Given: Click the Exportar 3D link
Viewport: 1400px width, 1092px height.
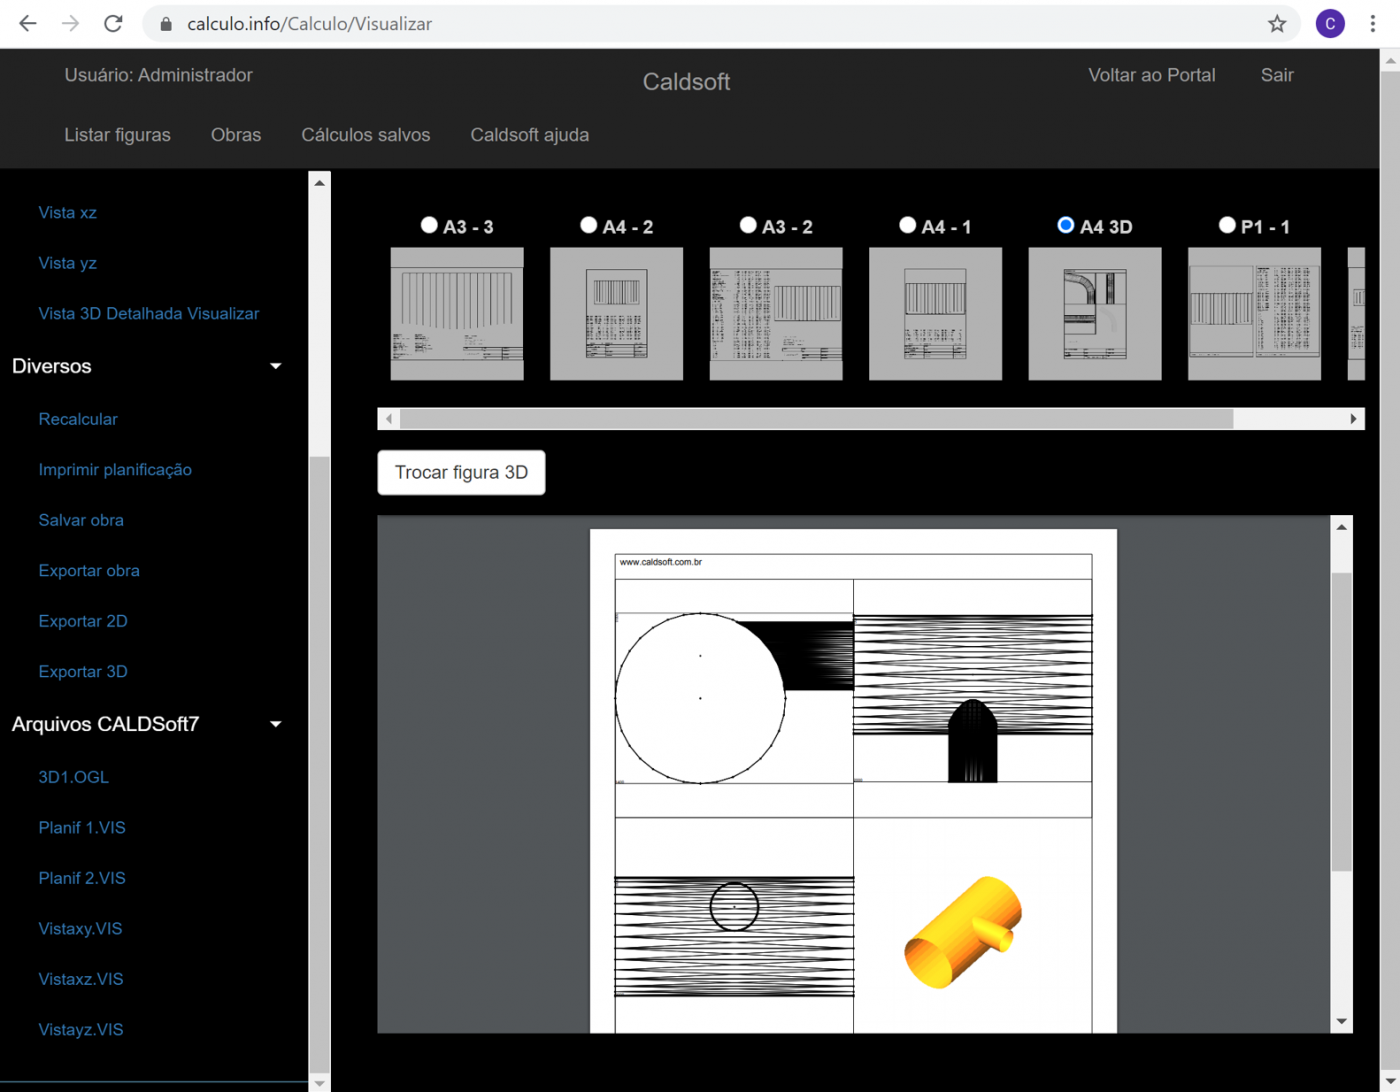Looking at the screenshot, I should [x=83, y=672].
